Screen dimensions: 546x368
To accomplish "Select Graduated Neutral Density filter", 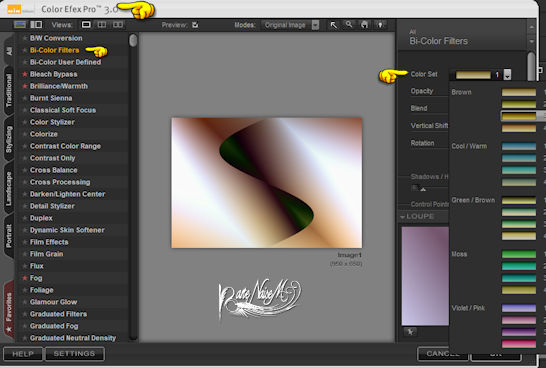I will click(73, 338).
